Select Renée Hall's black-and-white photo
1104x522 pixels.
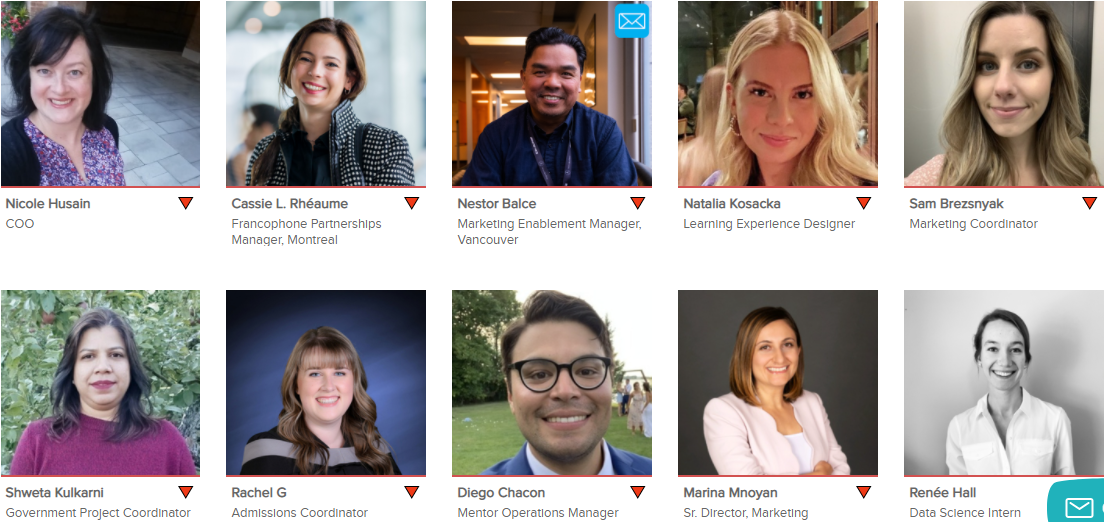1004,383
